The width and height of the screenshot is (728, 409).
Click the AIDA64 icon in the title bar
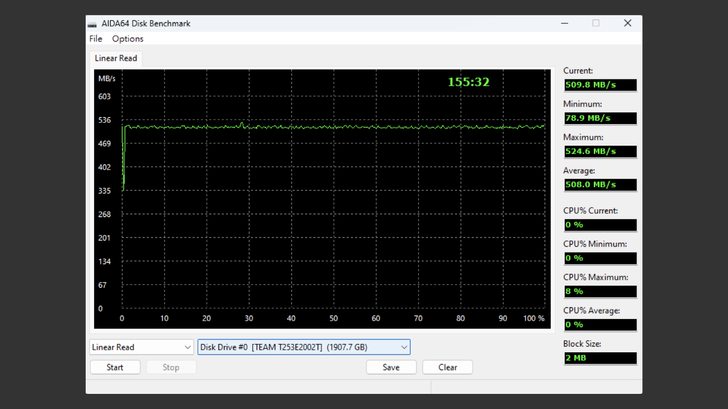(x=93, y=23)
